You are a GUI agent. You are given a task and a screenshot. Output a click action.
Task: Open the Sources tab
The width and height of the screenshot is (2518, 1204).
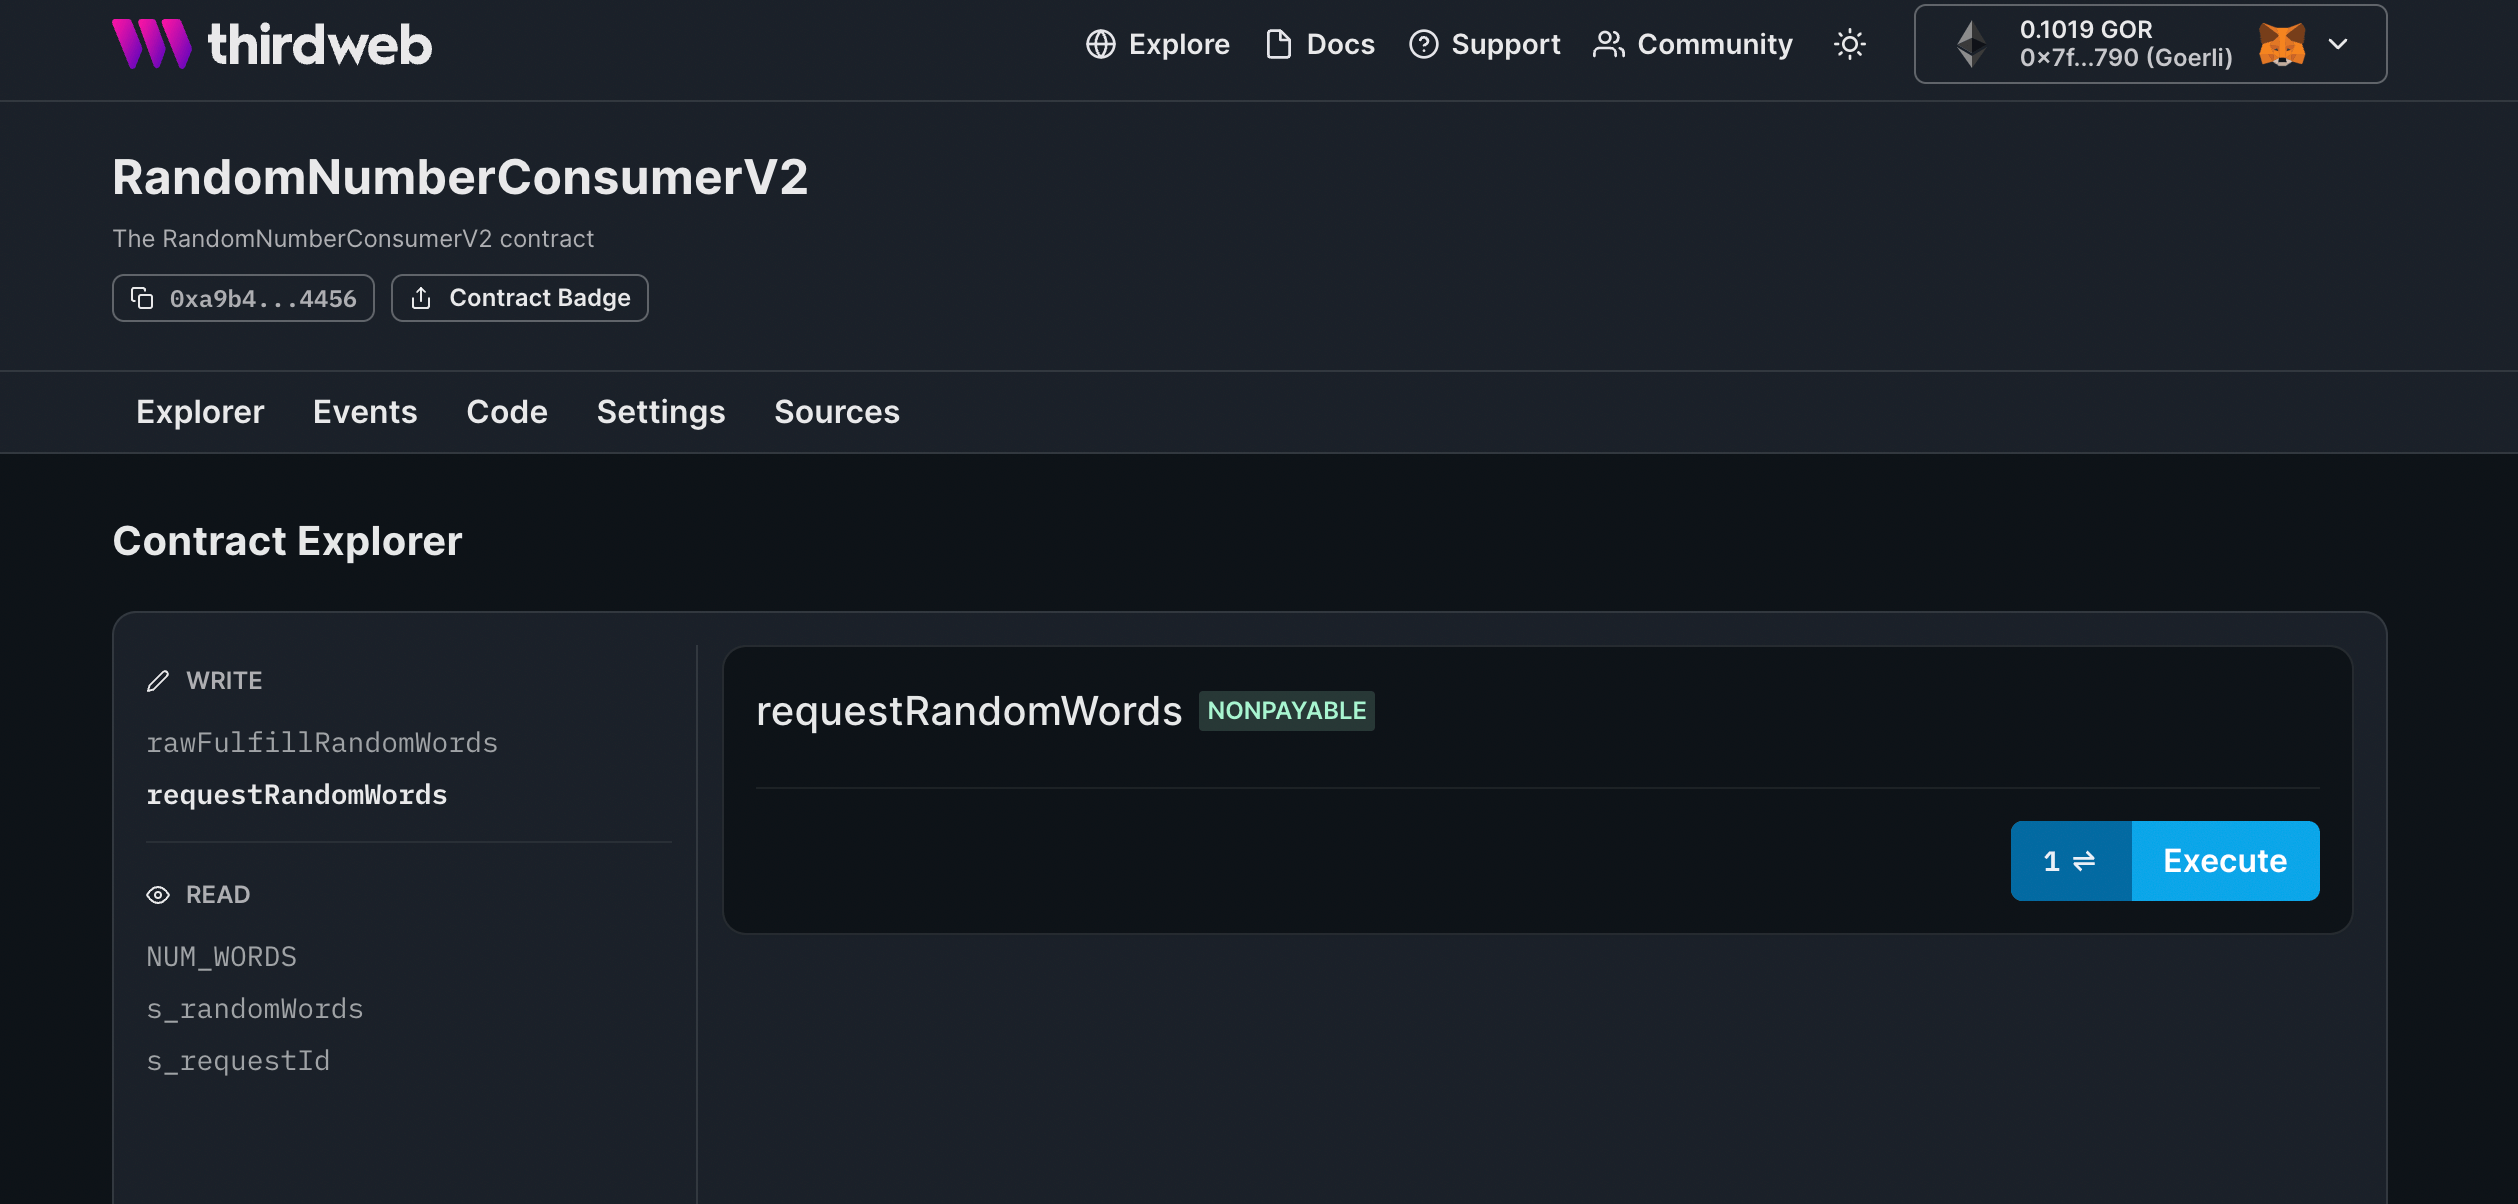pos(836,411)
